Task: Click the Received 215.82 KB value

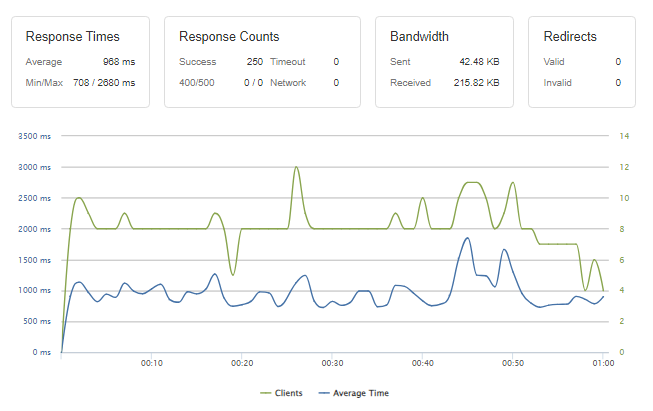Action: [477, 82]
